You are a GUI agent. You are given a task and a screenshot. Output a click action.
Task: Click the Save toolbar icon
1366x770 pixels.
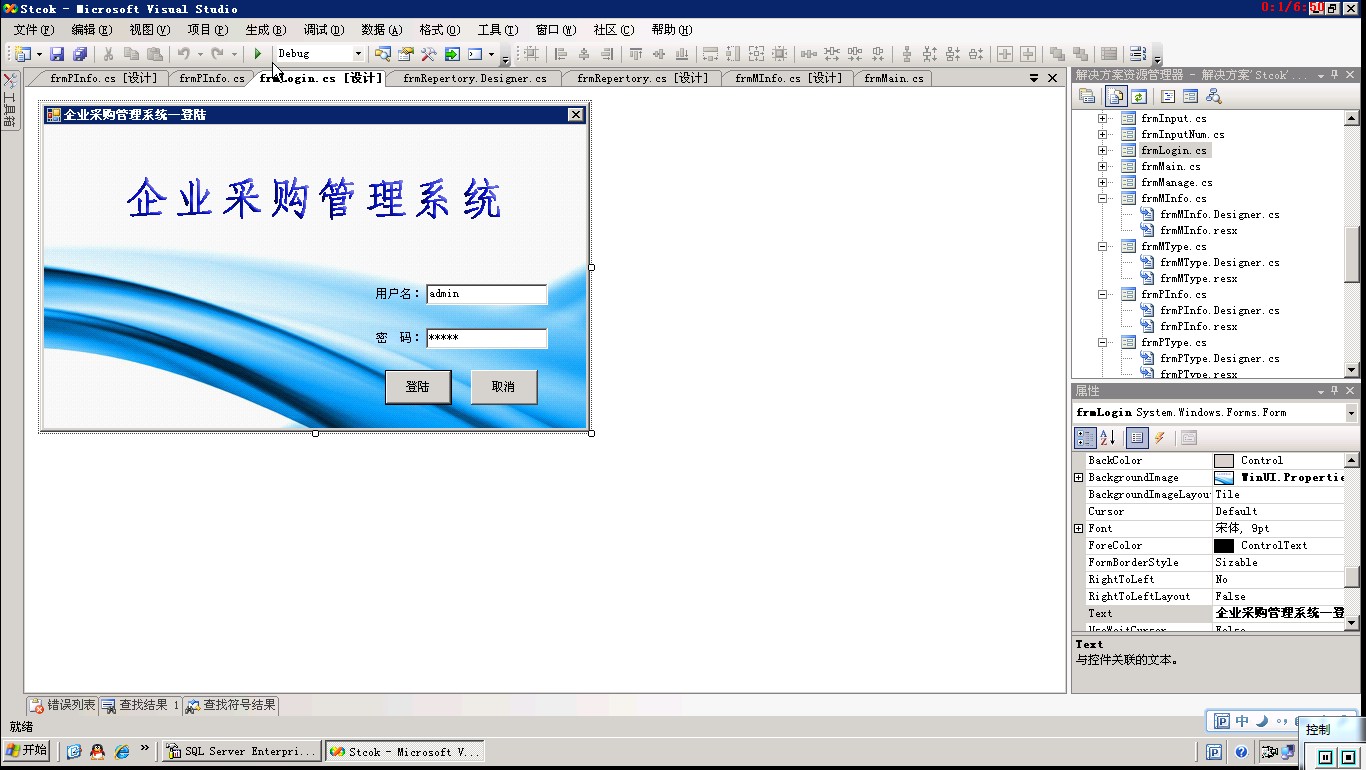tap(57, 54)
